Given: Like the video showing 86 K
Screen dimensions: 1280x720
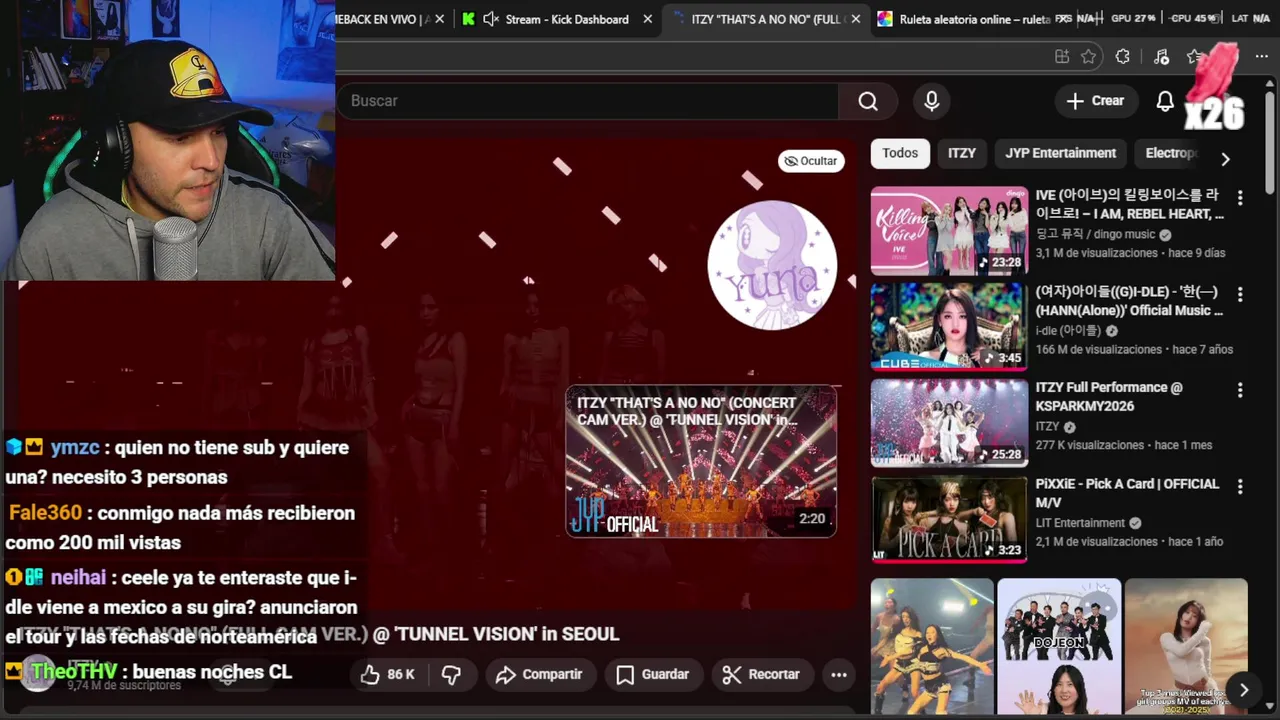Looking at the screenshot, I should [387, 675].
